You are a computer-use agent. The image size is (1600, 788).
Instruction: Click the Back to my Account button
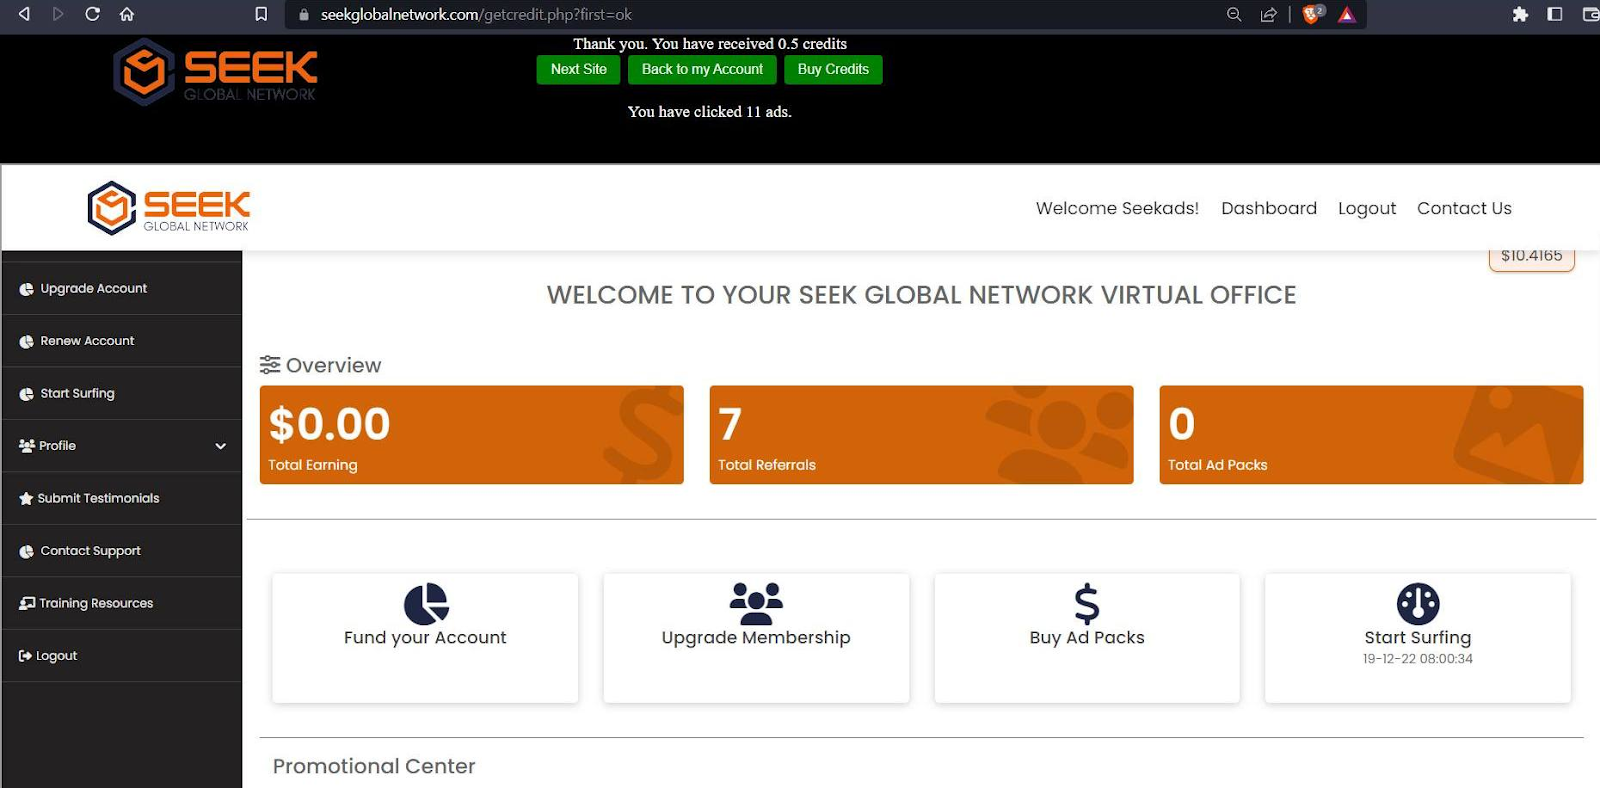pyautogui.click(x=702, y=69)
